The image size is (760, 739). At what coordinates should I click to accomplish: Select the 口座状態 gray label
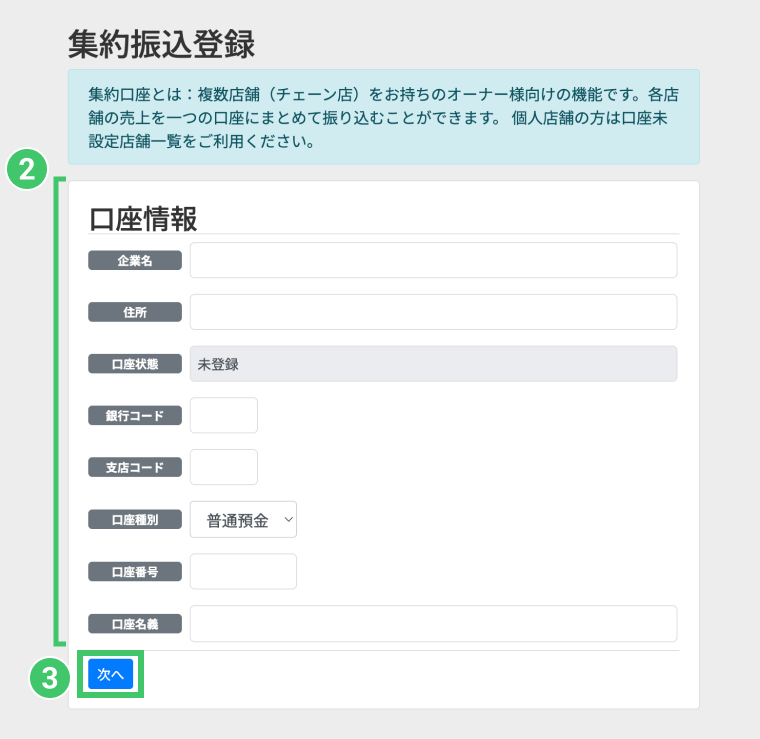point(135,364)
